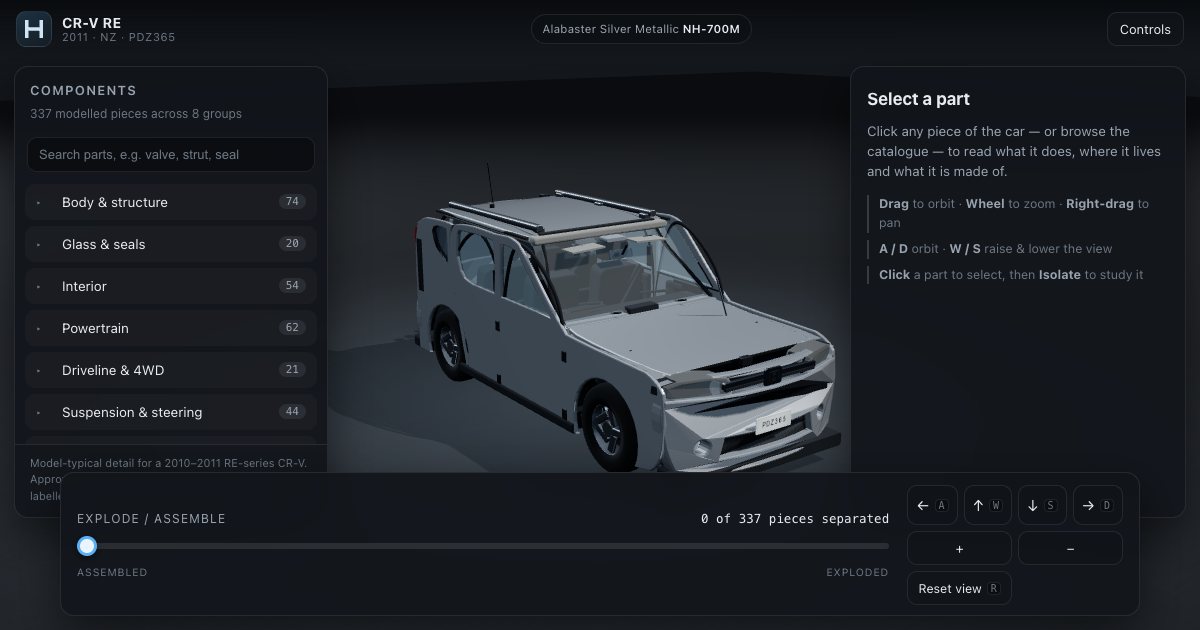Raise the view with the up arrow W button
This screenshot has height=630, width=1200.
tap(987, 506)
